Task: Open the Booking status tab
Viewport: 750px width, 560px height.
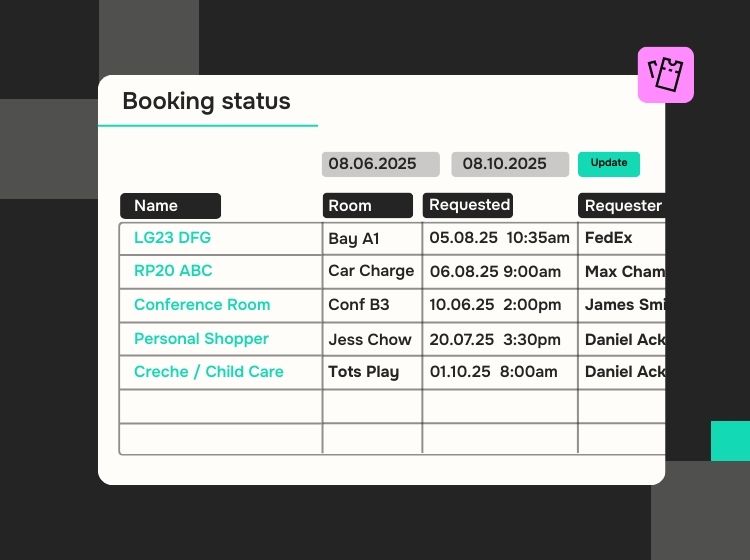Action: point(207,101)
